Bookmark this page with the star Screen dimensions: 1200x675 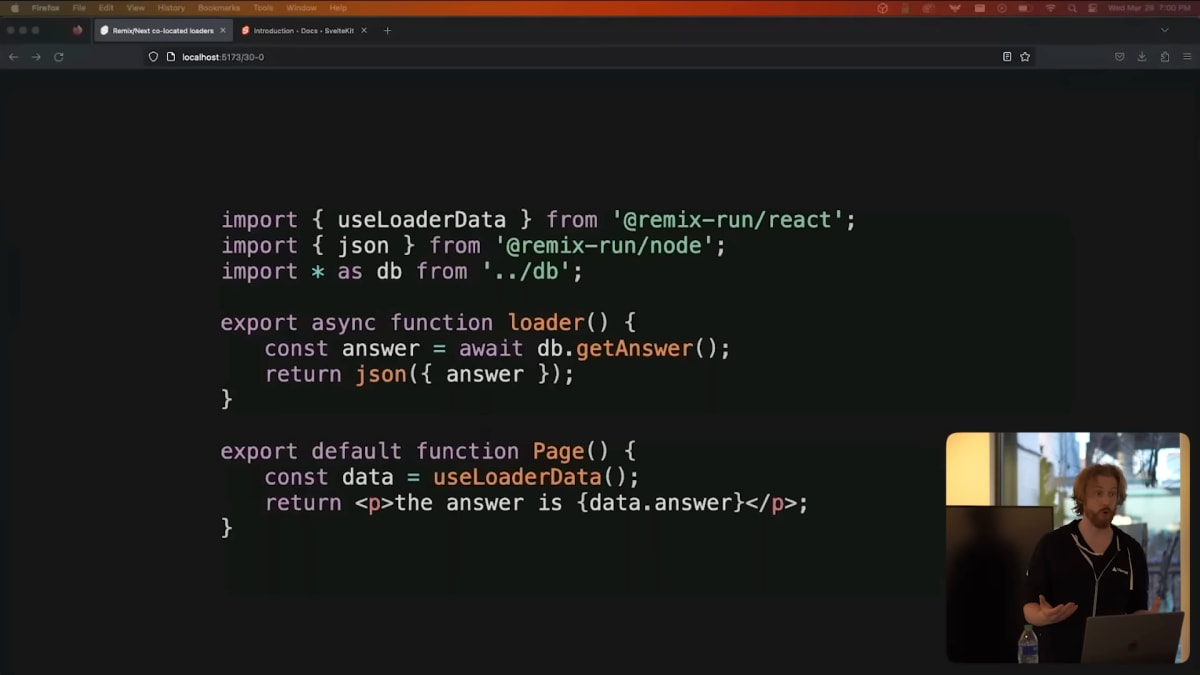click(x=1025, y=57)
